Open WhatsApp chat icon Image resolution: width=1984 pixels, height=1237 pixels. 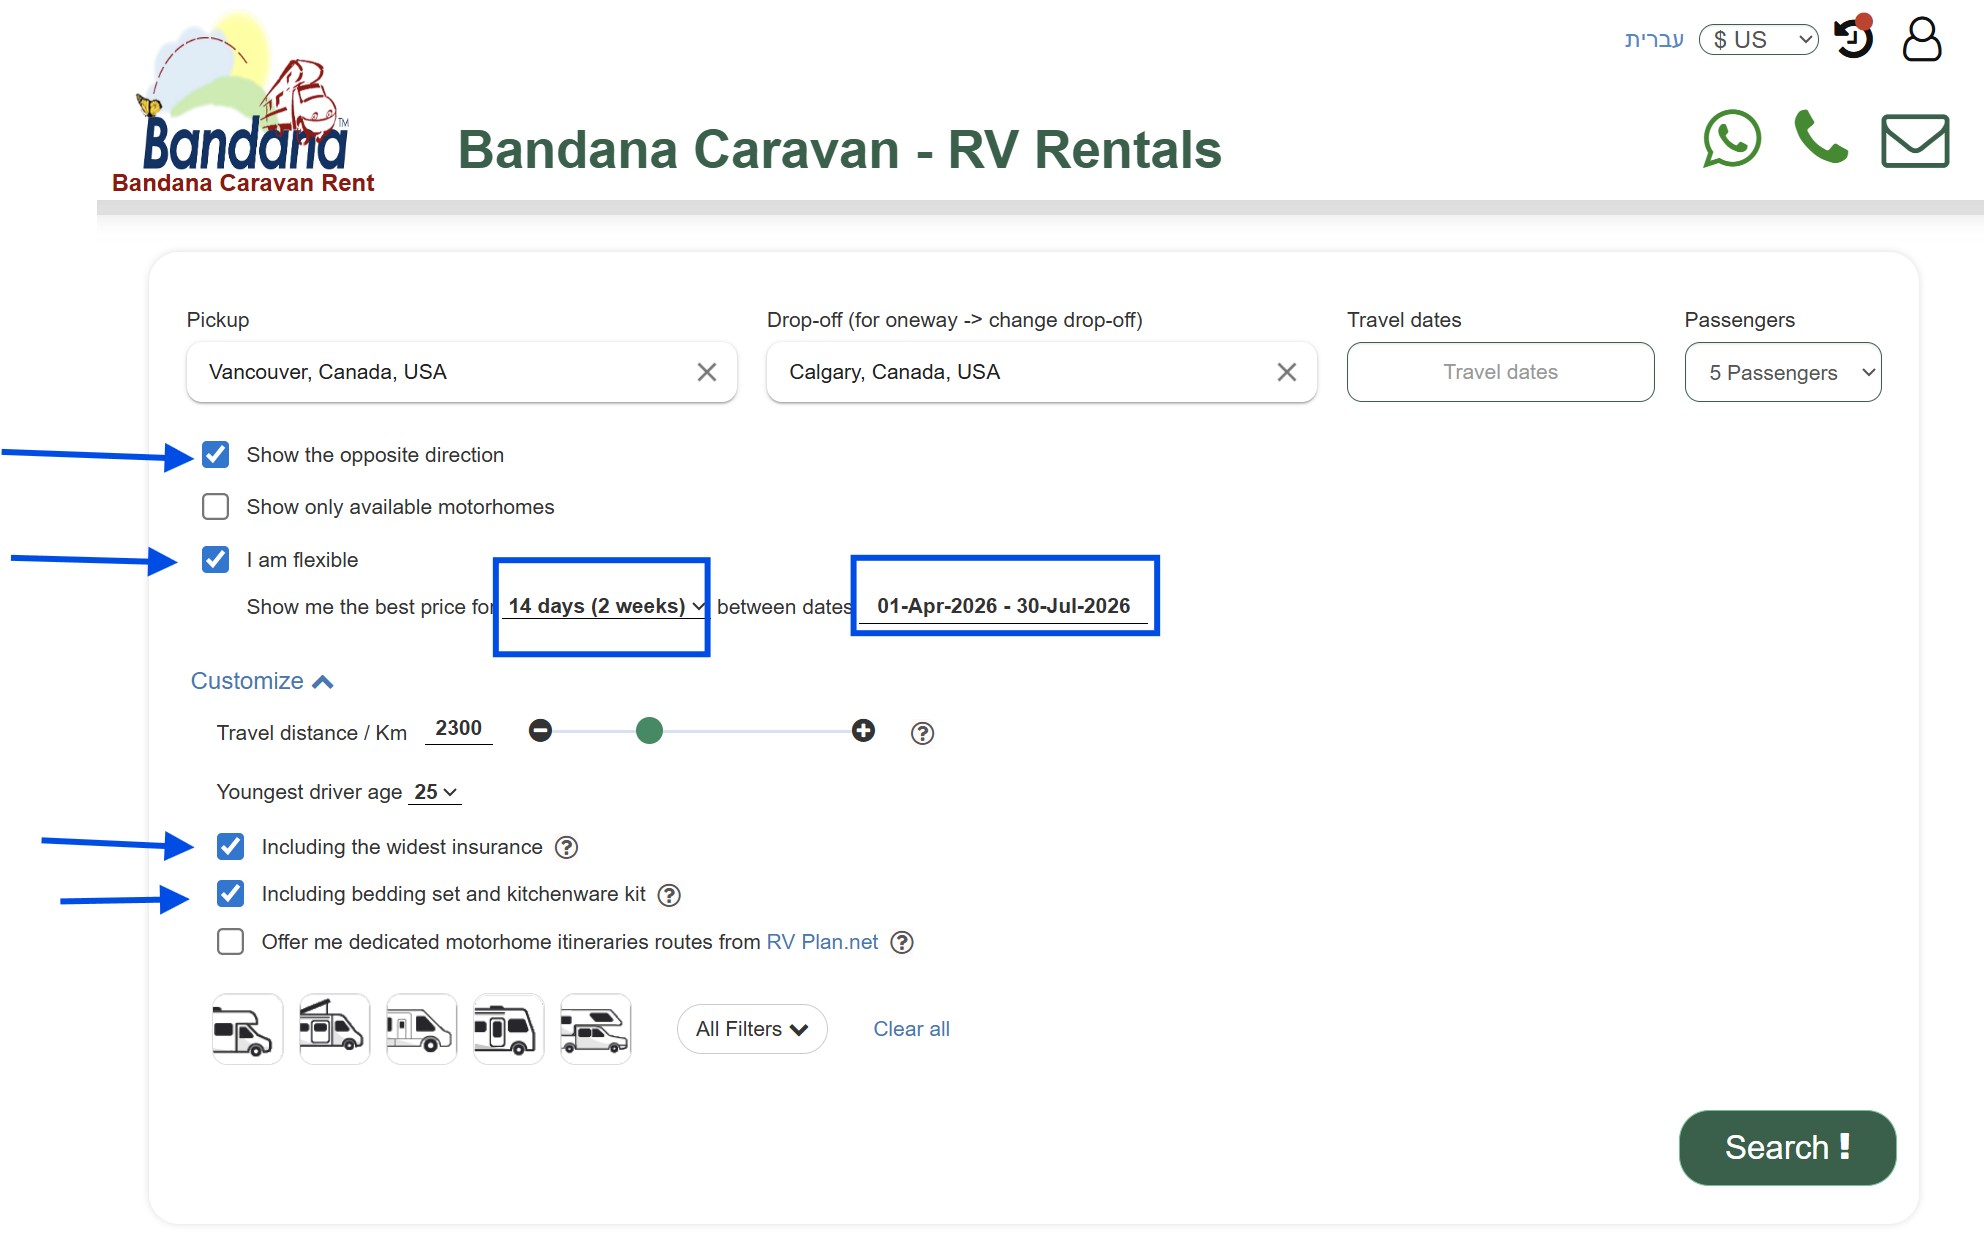coord(1732,140)
